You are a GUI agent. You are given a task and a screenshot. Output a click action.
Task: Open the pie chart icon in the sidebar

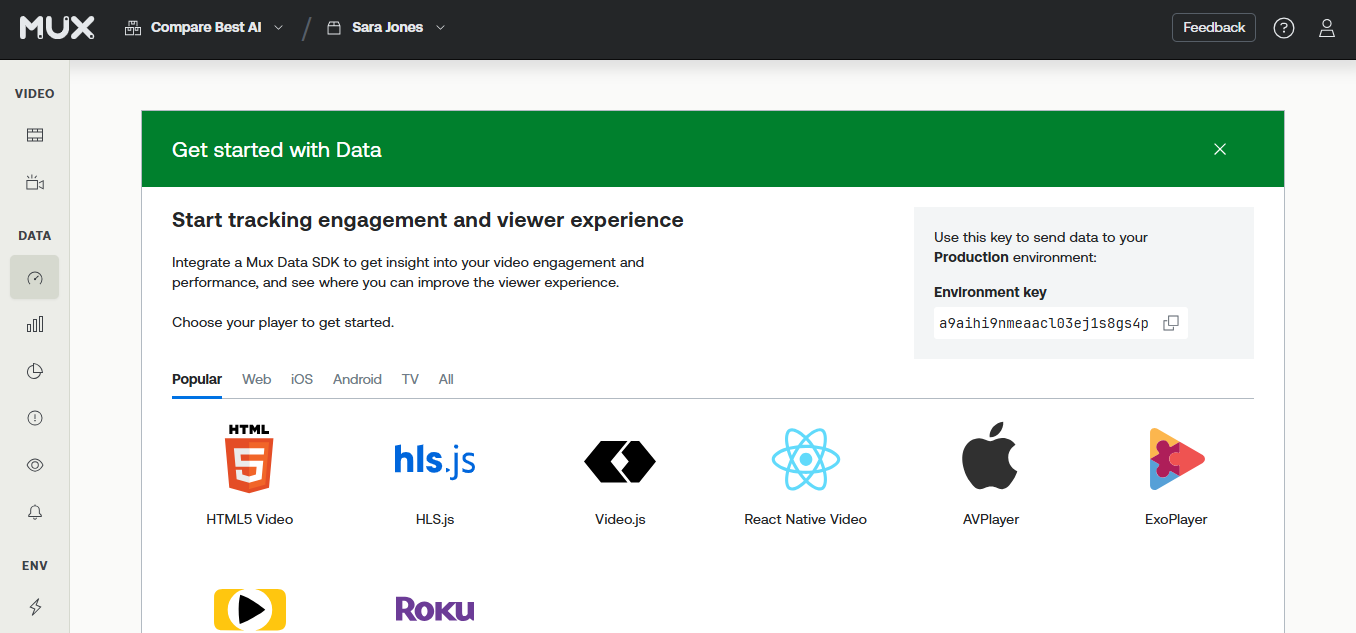pyautogui.click(x=35, y=371)
